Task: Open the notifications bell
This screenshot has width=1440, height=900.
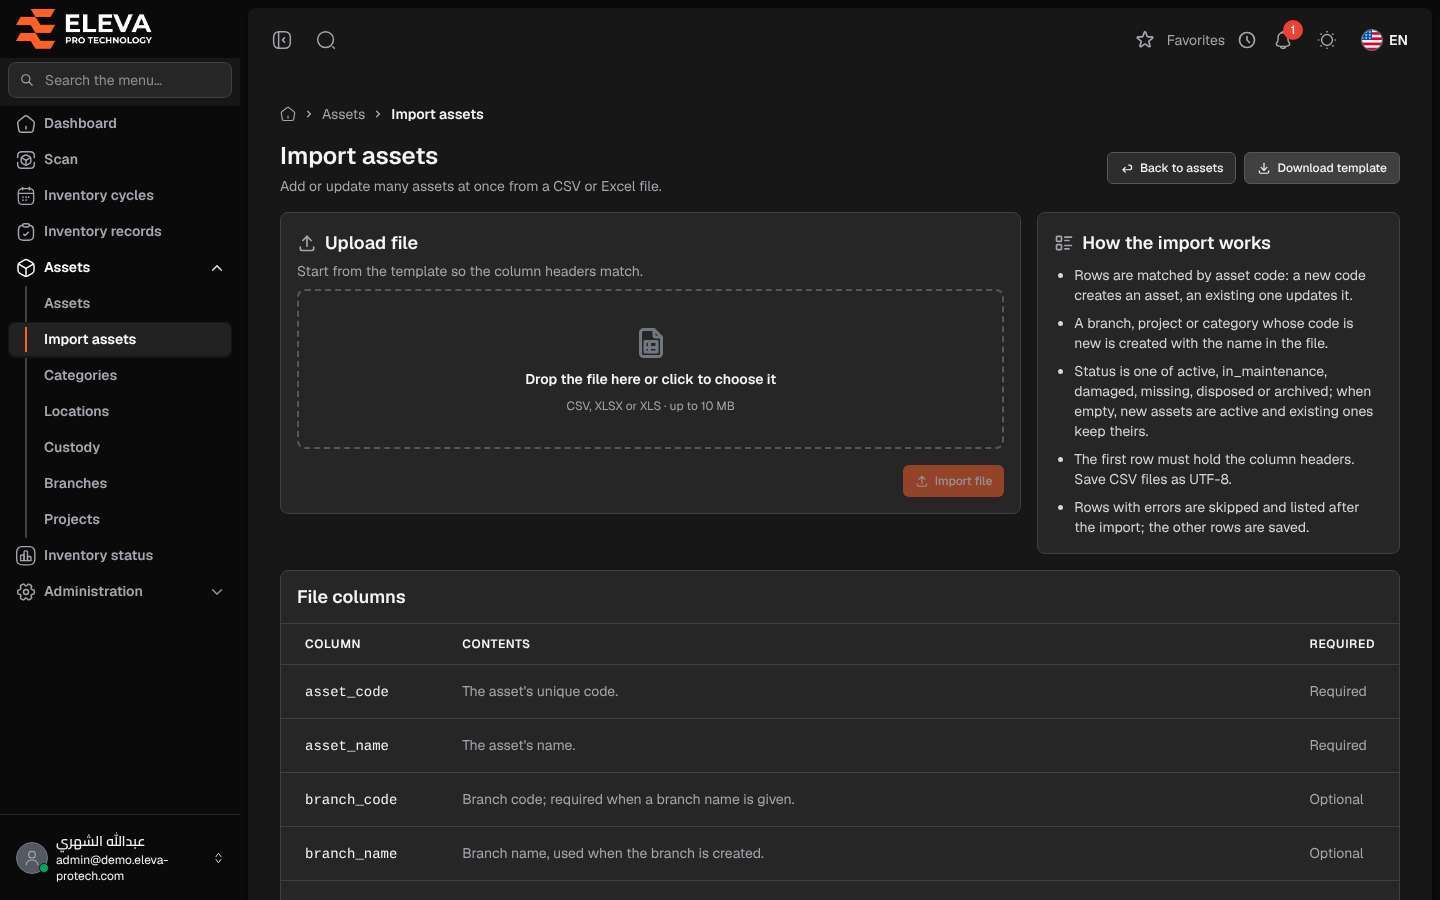Action: (x=1283, y=40)
